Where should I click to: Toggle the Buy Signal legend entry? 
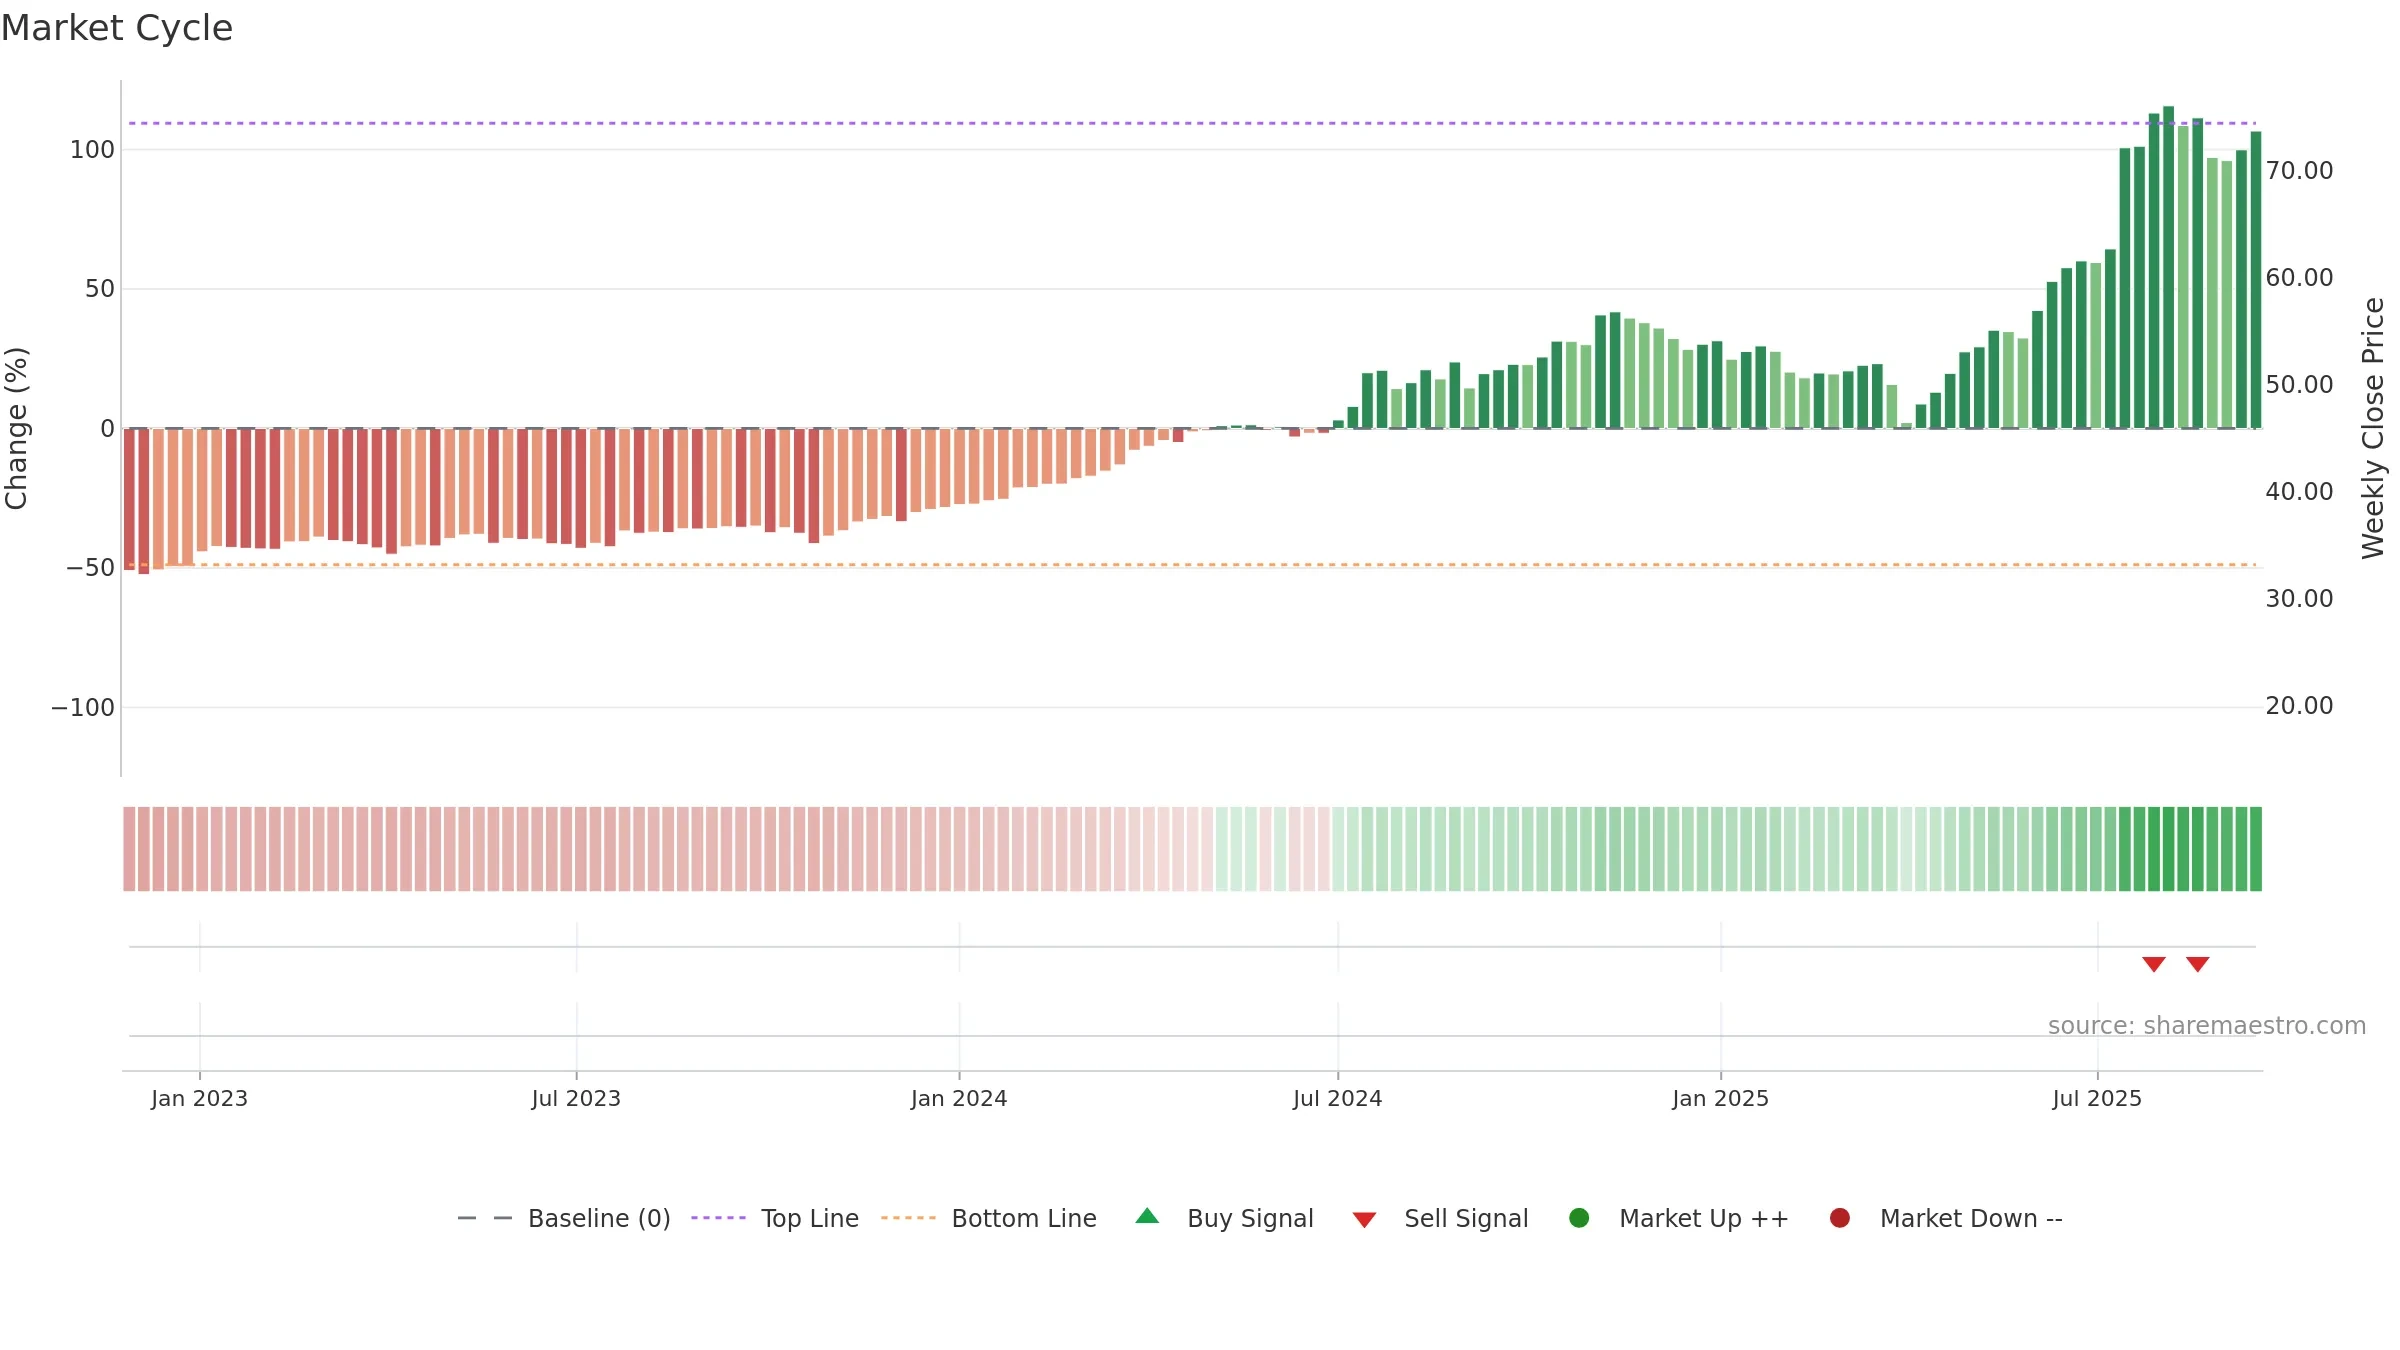coord(1224,1218)
